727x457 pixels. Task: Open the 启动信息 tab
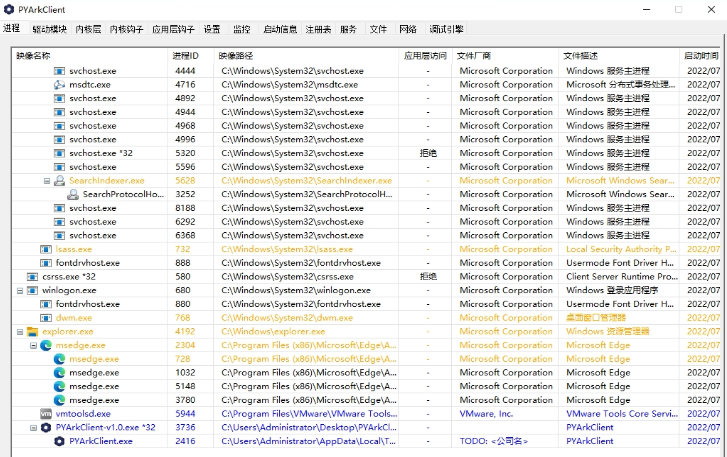(280, 29)
